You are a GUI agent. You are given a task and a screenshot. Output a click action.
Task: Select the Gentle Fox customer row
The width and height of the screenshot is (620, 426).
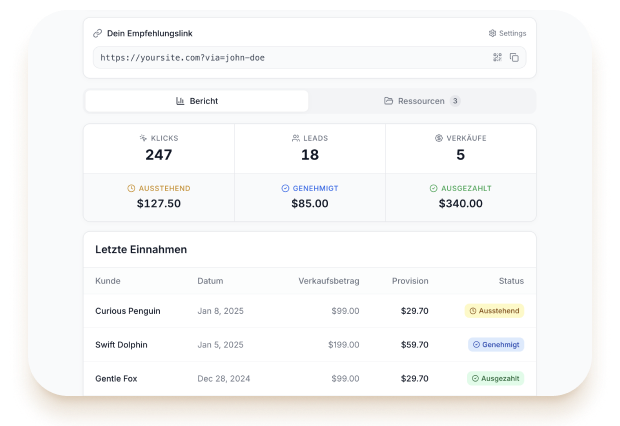coord(310,378)
